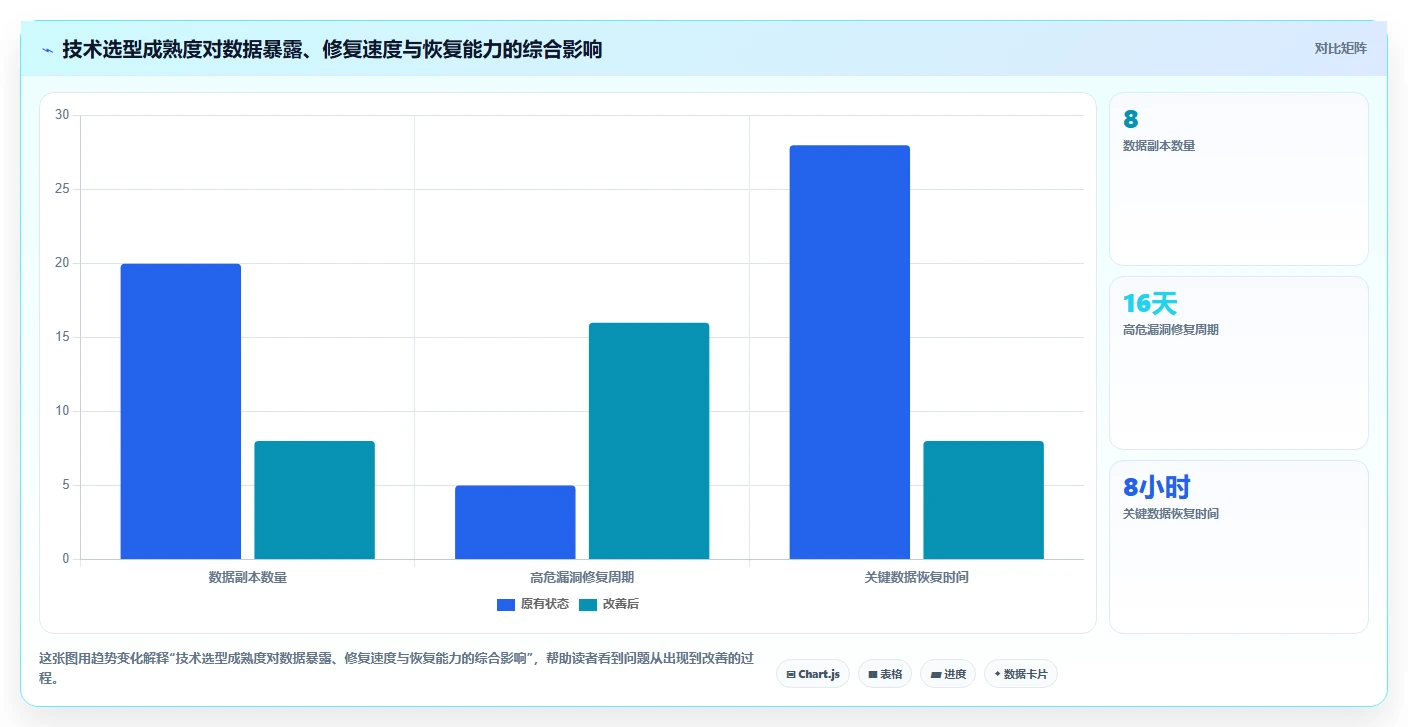Click the y-axis tick label 10
This screenshot has width=1408, height=727.
click(x=62, y=411)
